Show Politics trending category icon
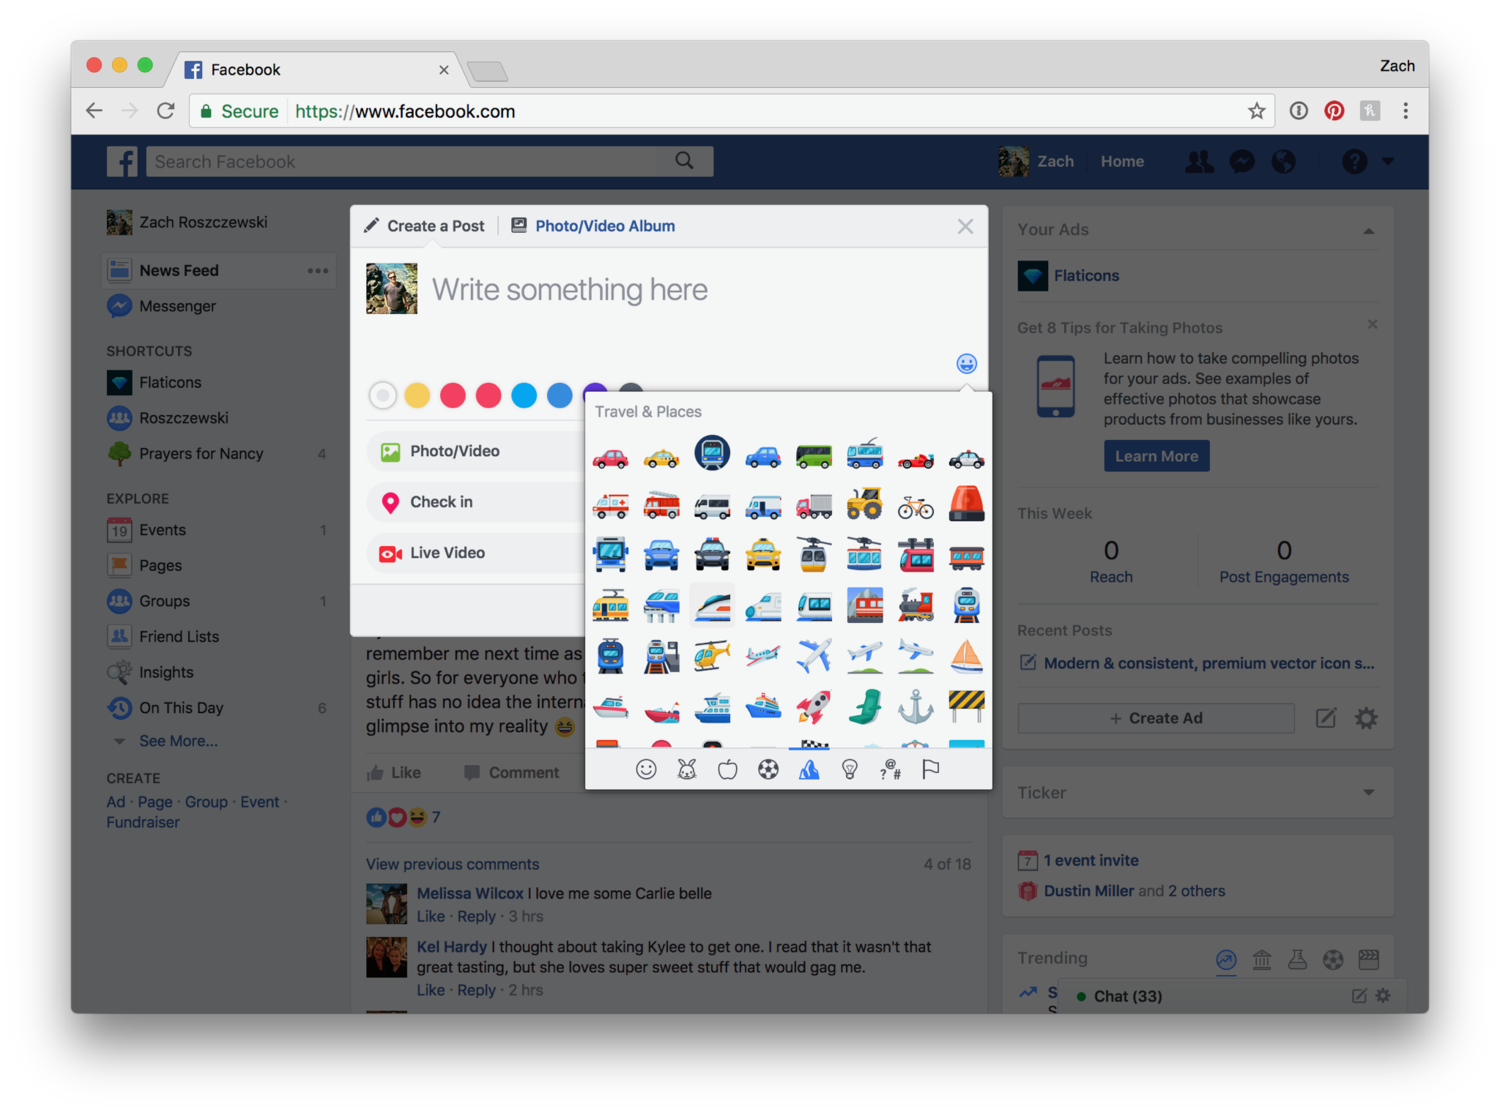The width and height of the screenshot is (1500, 1115). 1262,960
